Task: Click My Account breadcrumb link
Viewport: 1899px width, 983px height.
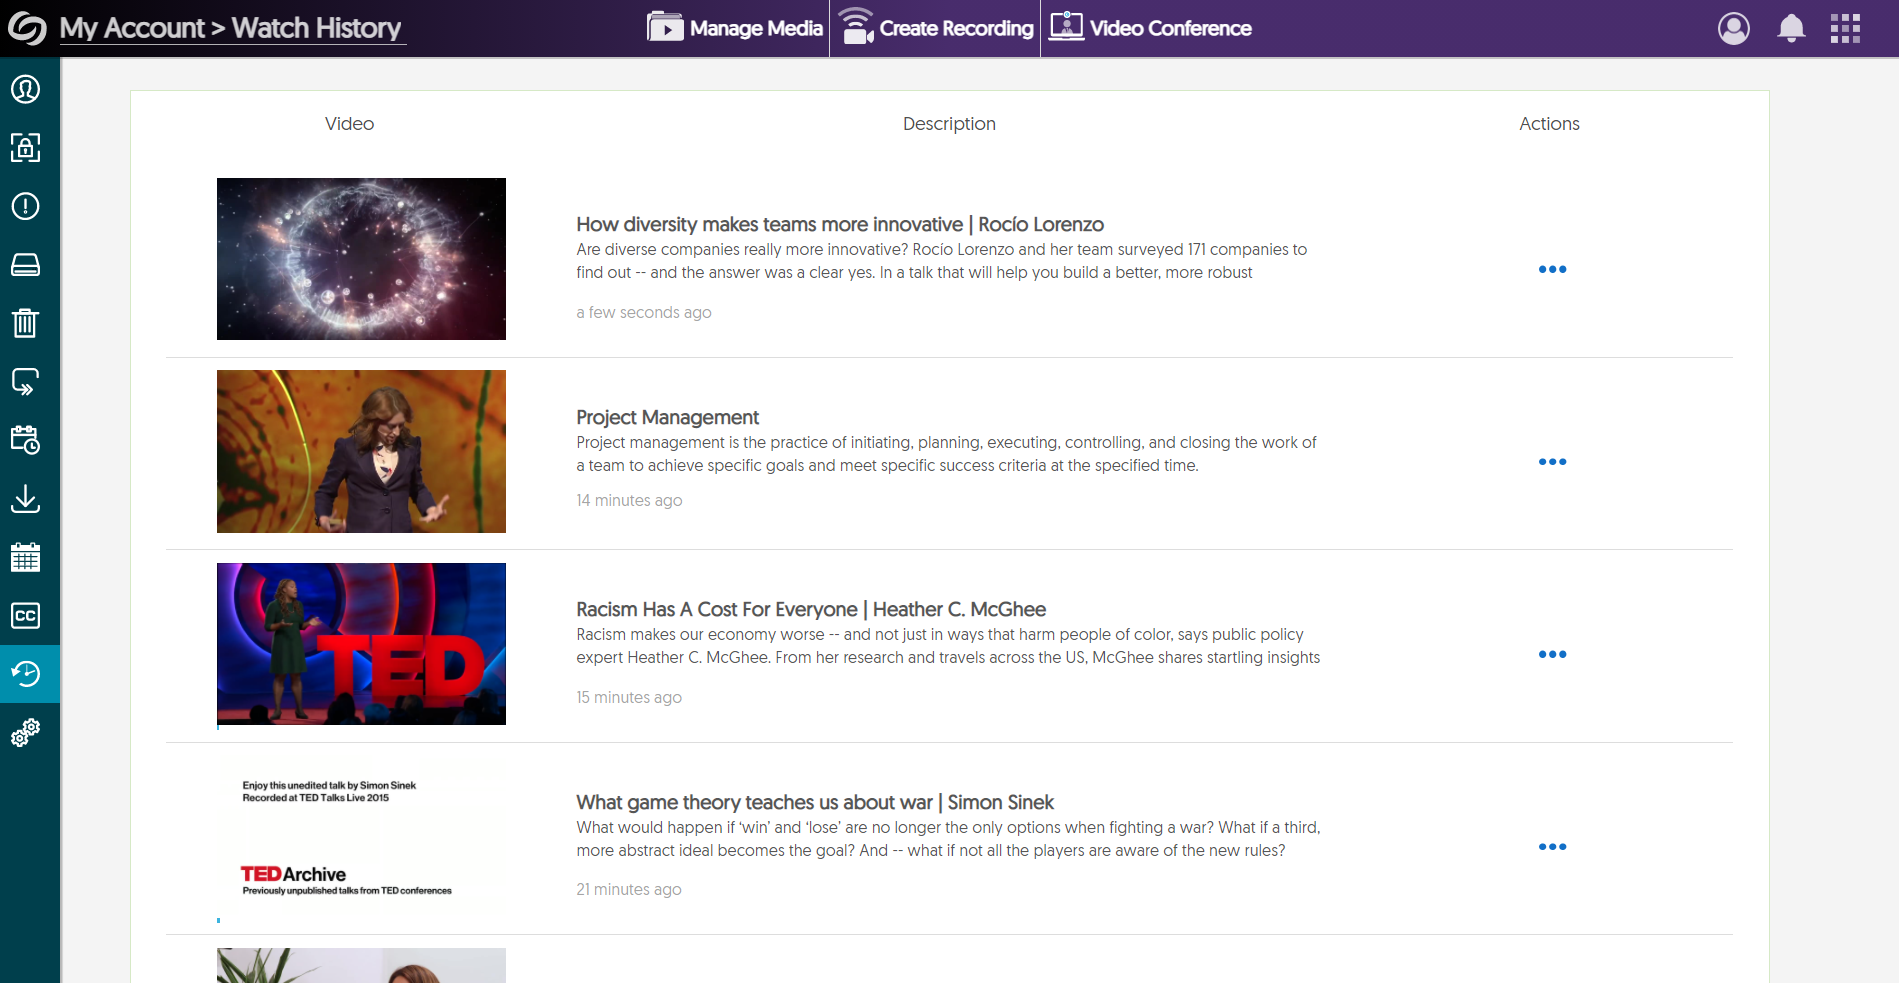Action: pos(132,28)
